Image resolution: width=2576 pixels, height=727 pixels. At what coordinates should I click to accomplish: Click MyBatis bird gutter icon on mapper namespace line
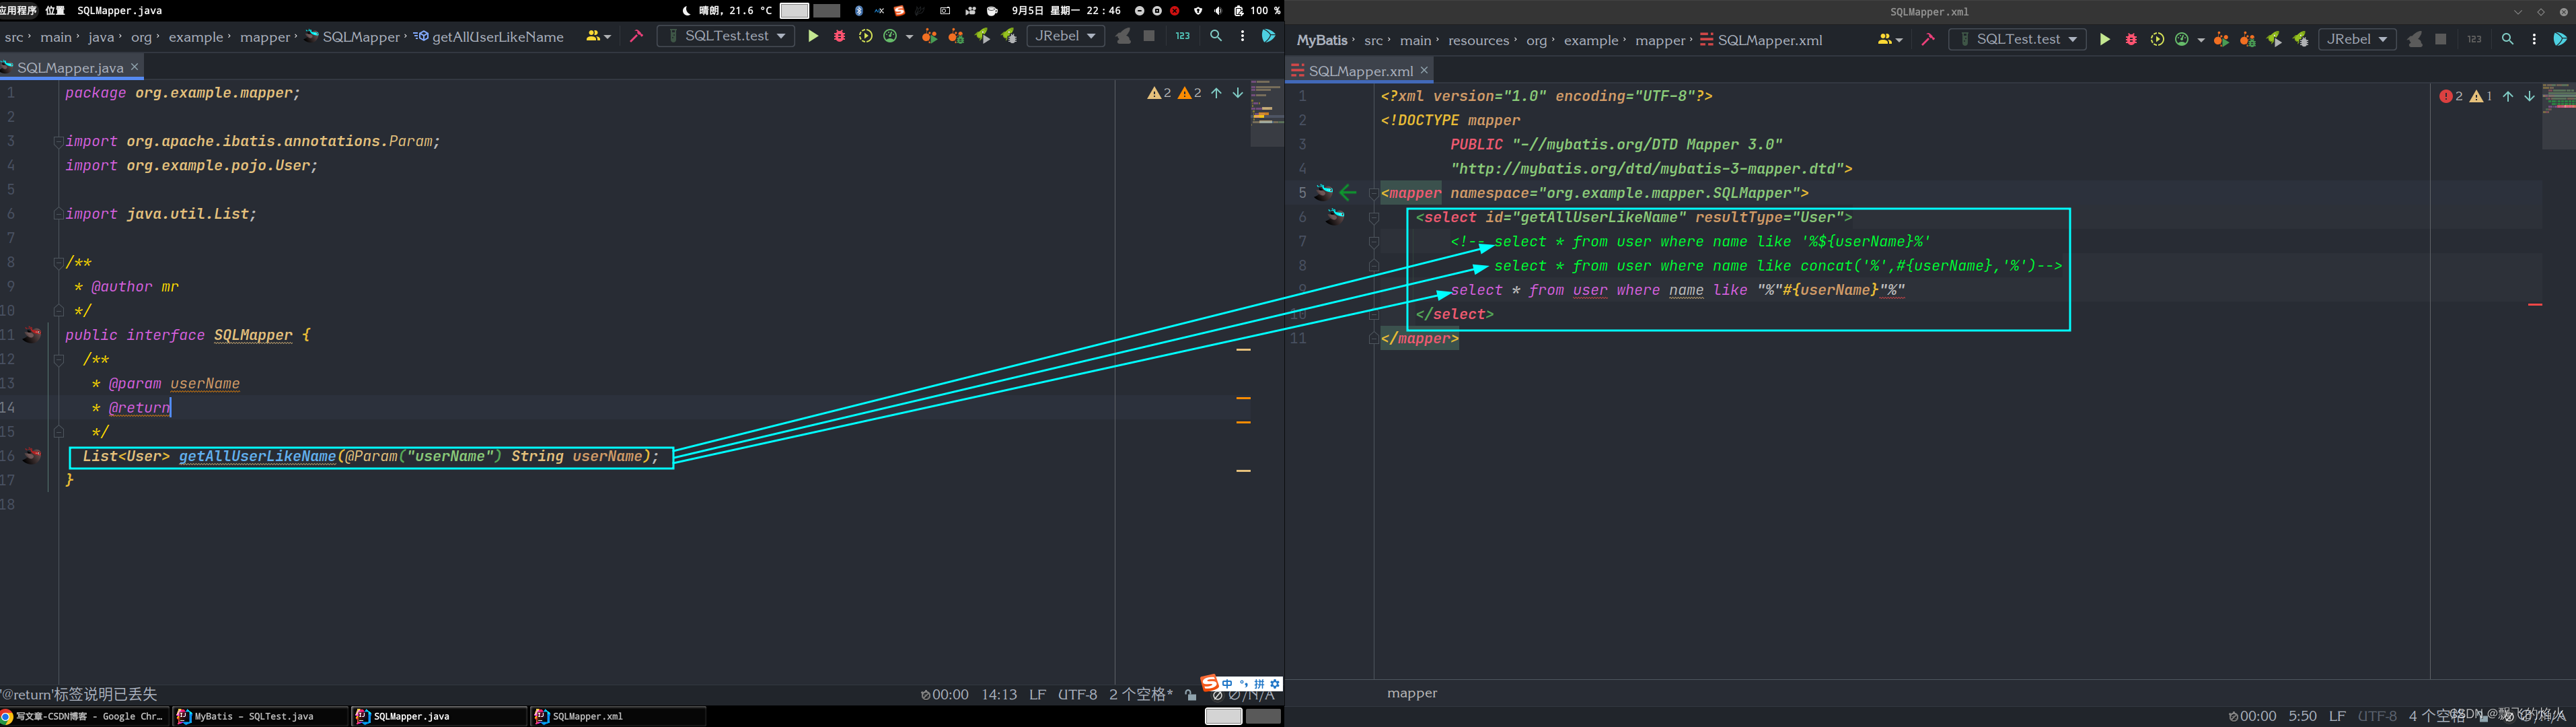point(1324,192)
